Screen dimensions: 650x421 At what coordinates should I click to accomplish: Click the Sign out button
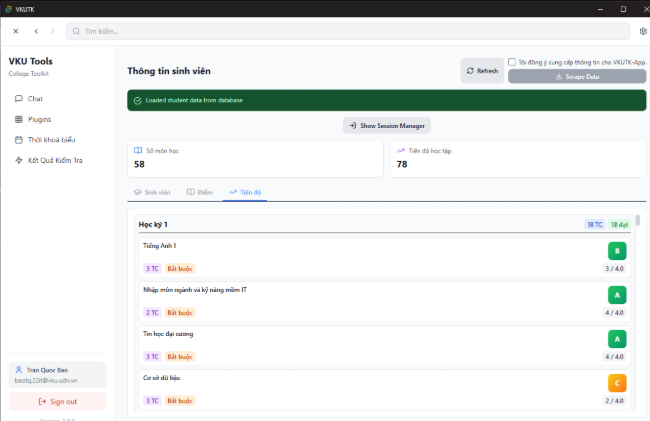tap(57, 402)
